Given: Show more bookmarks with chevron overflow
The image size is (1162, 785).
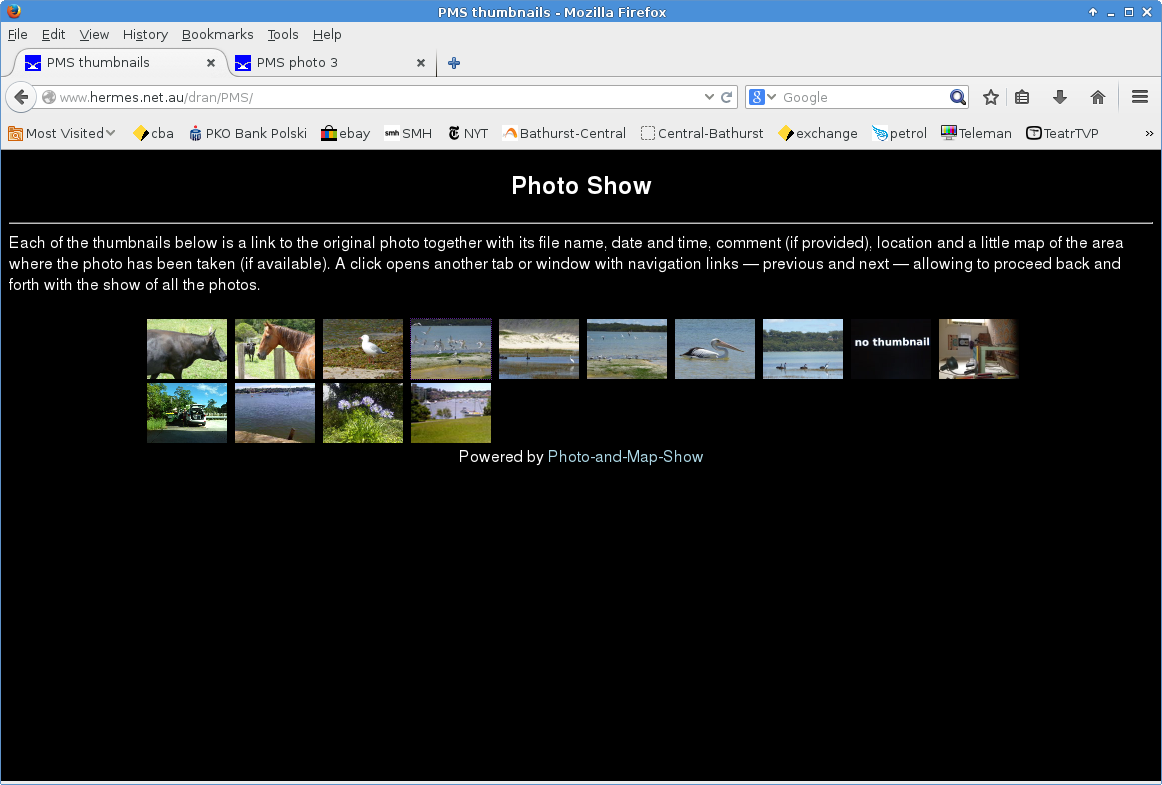Looking at the screenshot, I should 1149,133.
